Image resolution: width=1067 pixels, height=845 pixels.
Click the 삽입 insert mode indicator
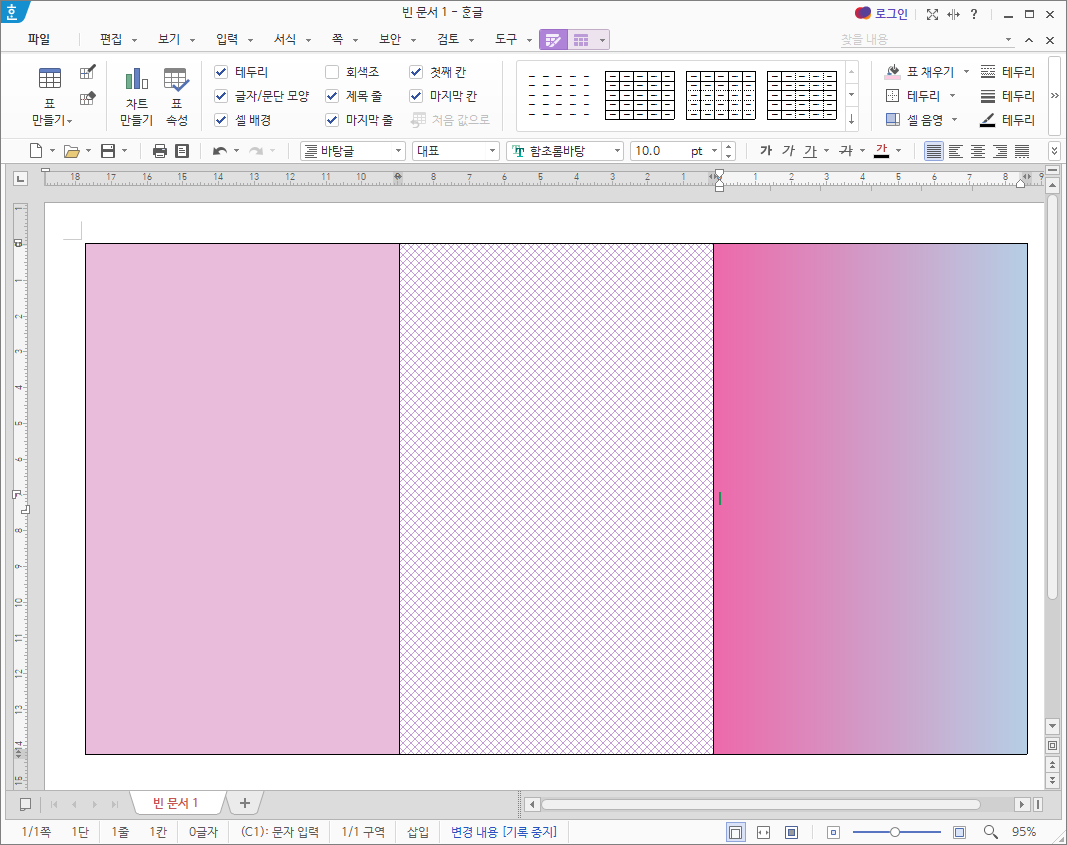coord(418,832)
